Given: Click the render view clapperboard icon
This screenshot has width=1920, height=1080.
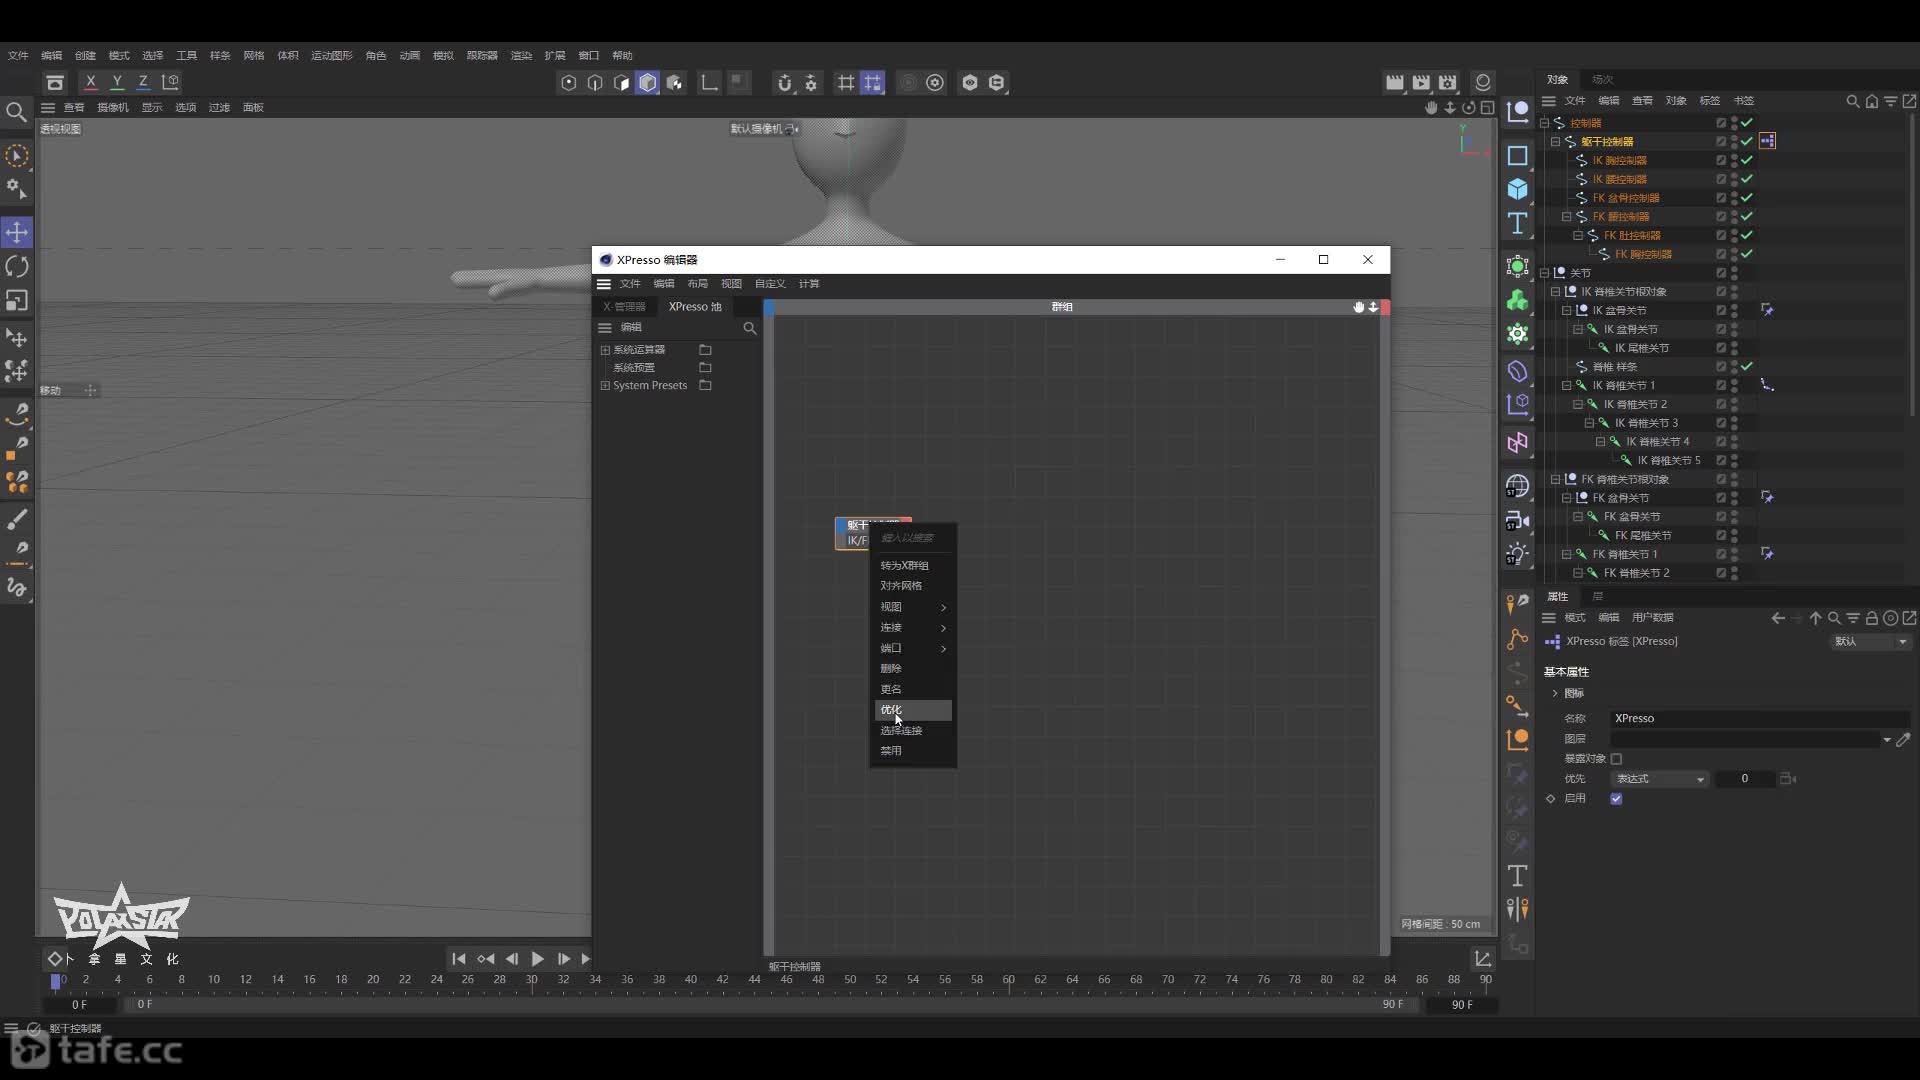Looking at the screenshot, I should click(x=1395, y=82).
